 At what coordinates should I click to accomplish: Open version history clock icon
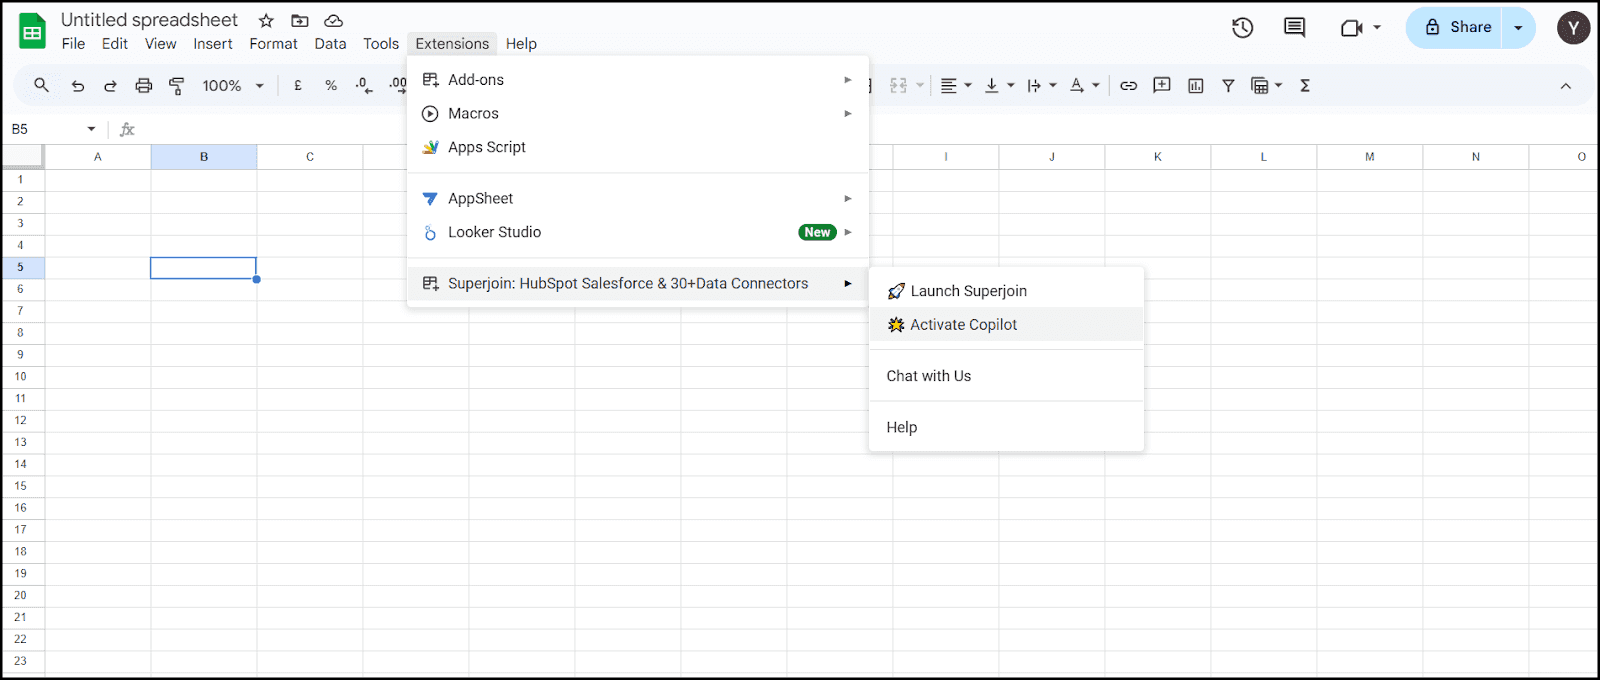click(1243, 28)
